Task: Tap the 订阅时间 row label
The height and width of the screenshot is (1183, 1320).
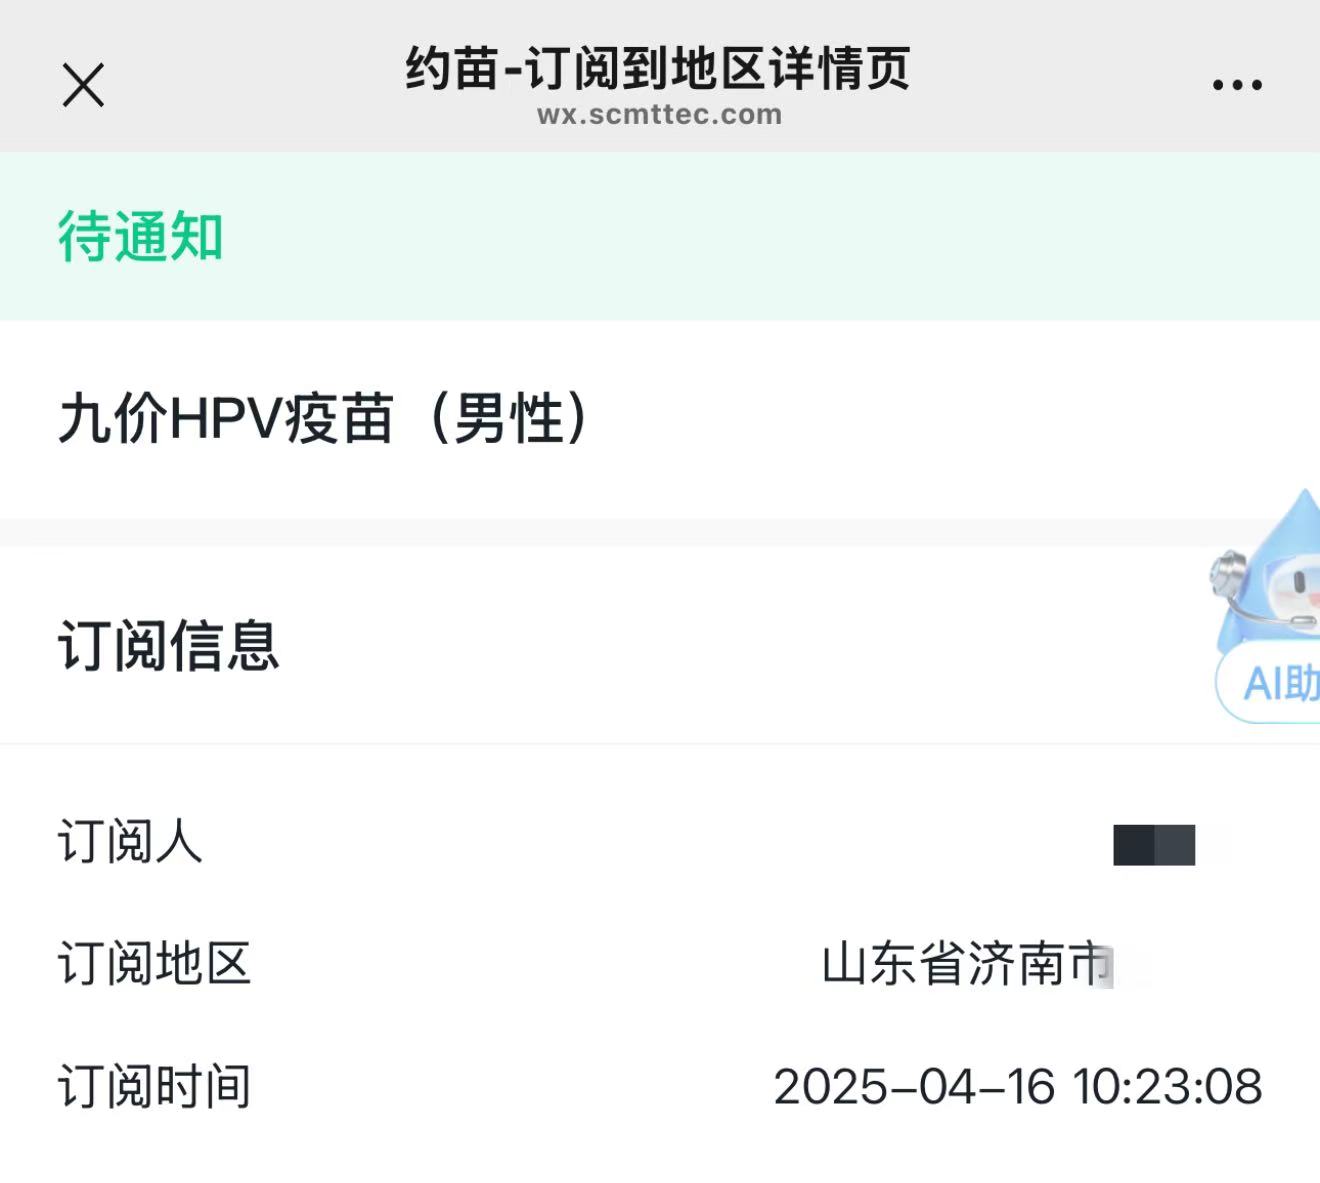Action: [x=154, y=1087]
